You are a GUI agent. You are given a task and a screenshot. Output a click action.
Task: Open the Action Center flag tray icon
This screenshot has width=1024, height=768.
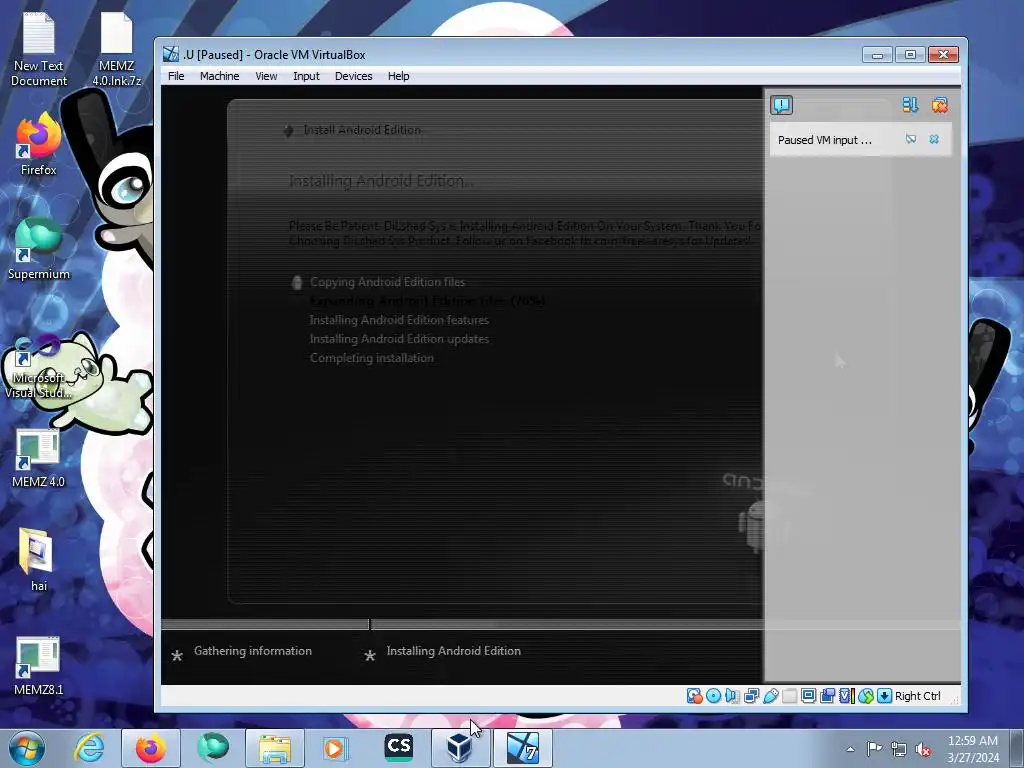874,749
